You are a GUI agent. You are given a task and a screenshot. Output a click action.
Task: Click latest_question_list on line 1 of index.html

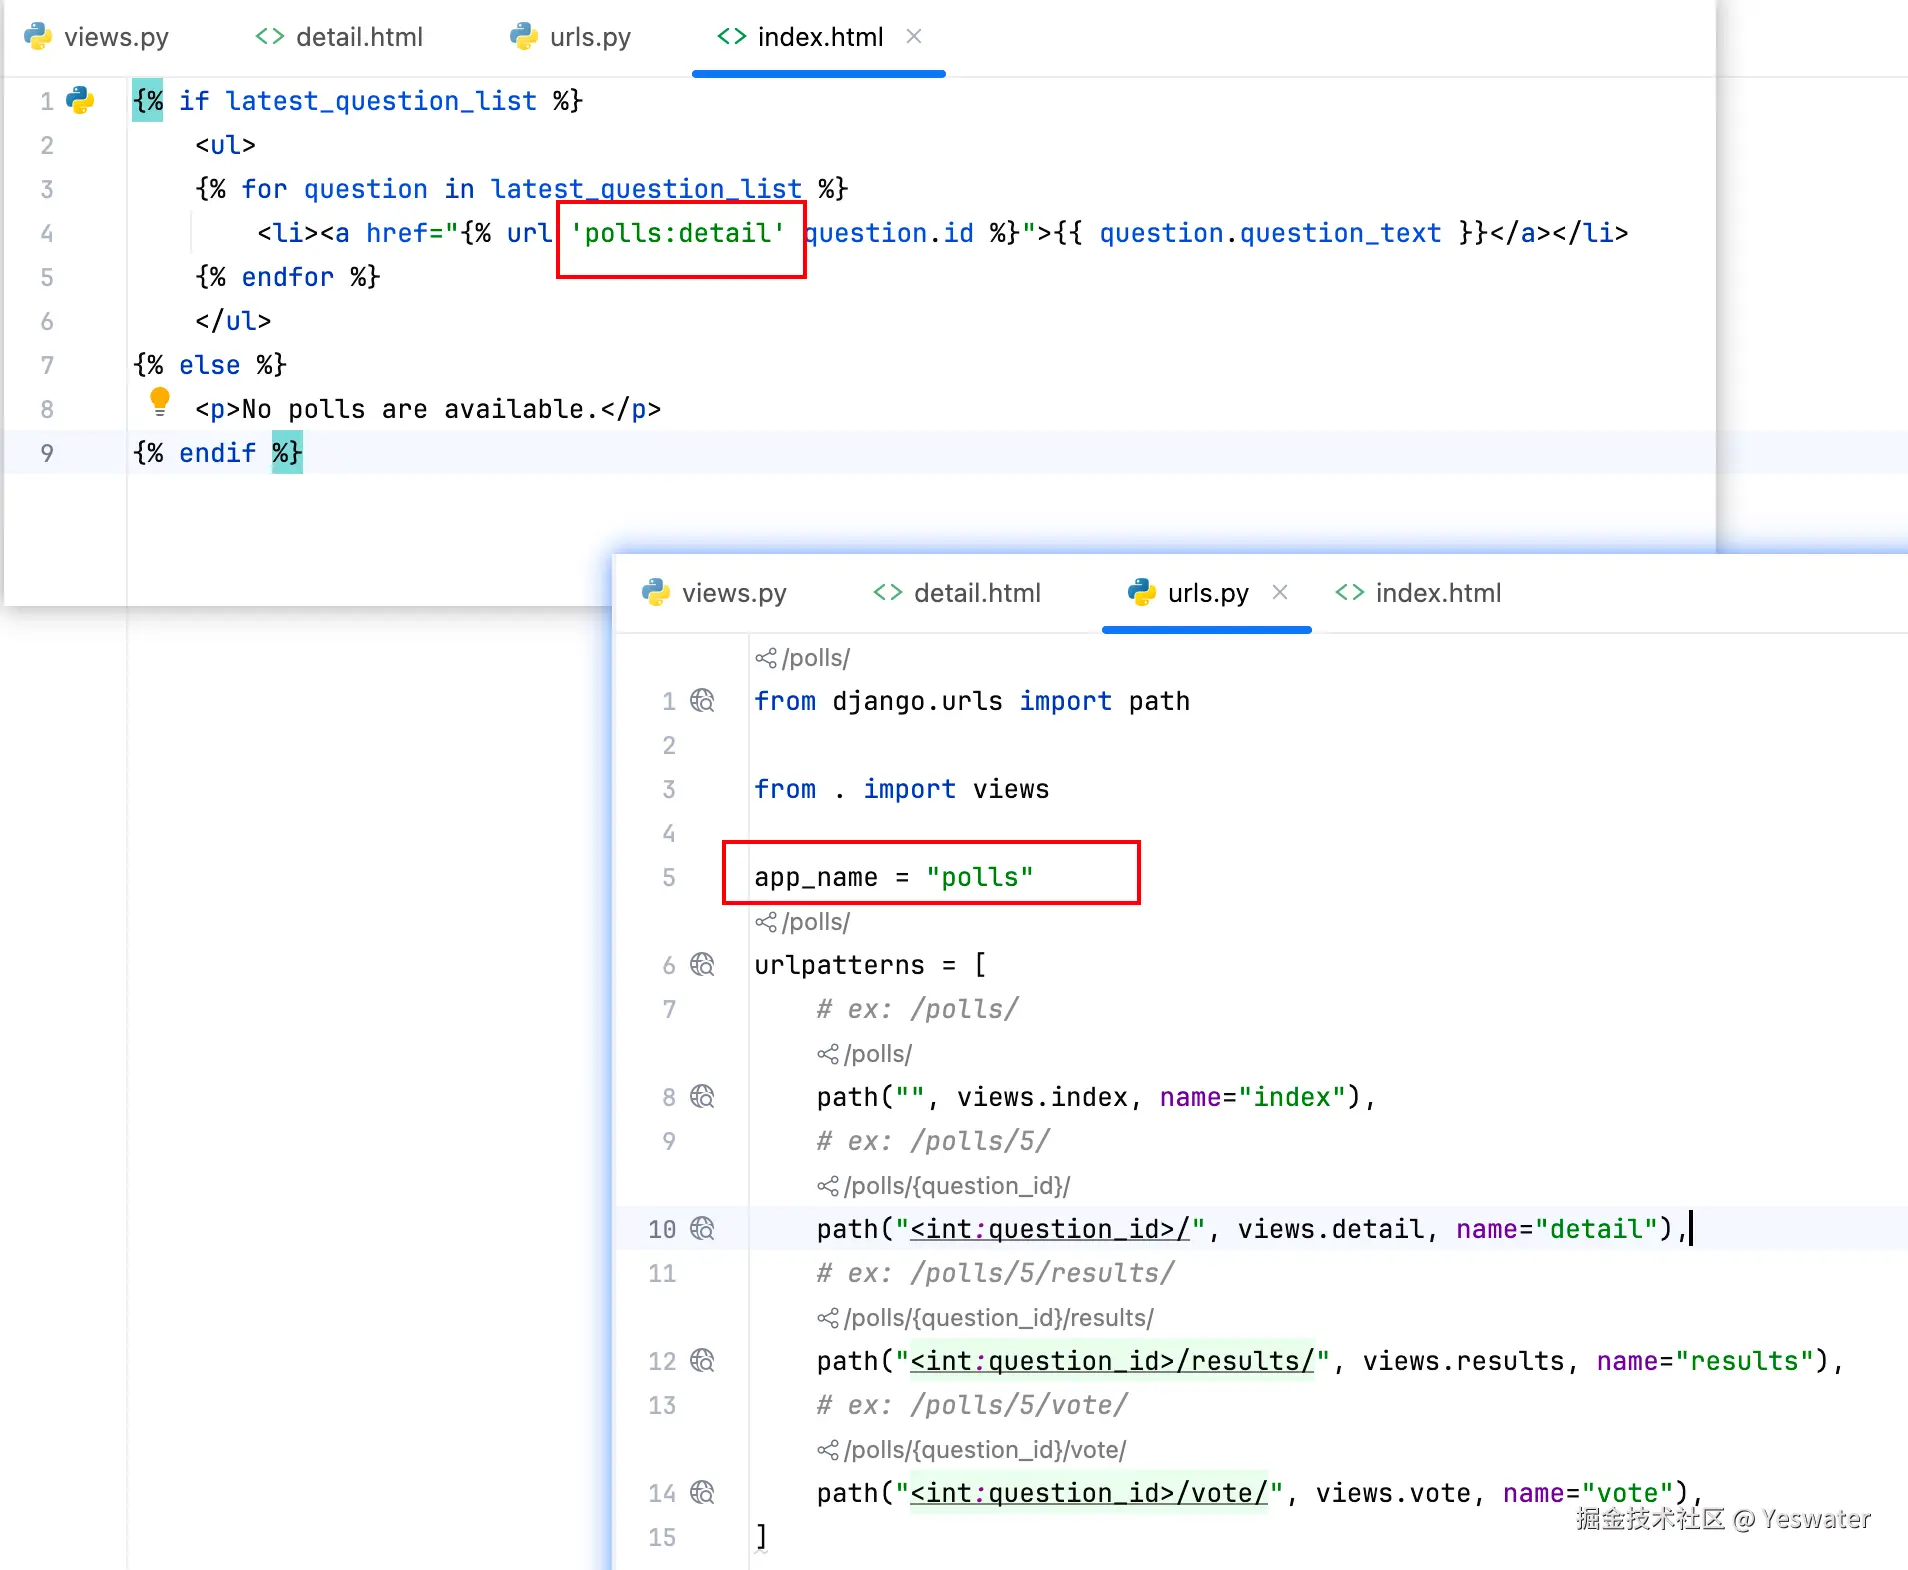click(x=381, y=101)
